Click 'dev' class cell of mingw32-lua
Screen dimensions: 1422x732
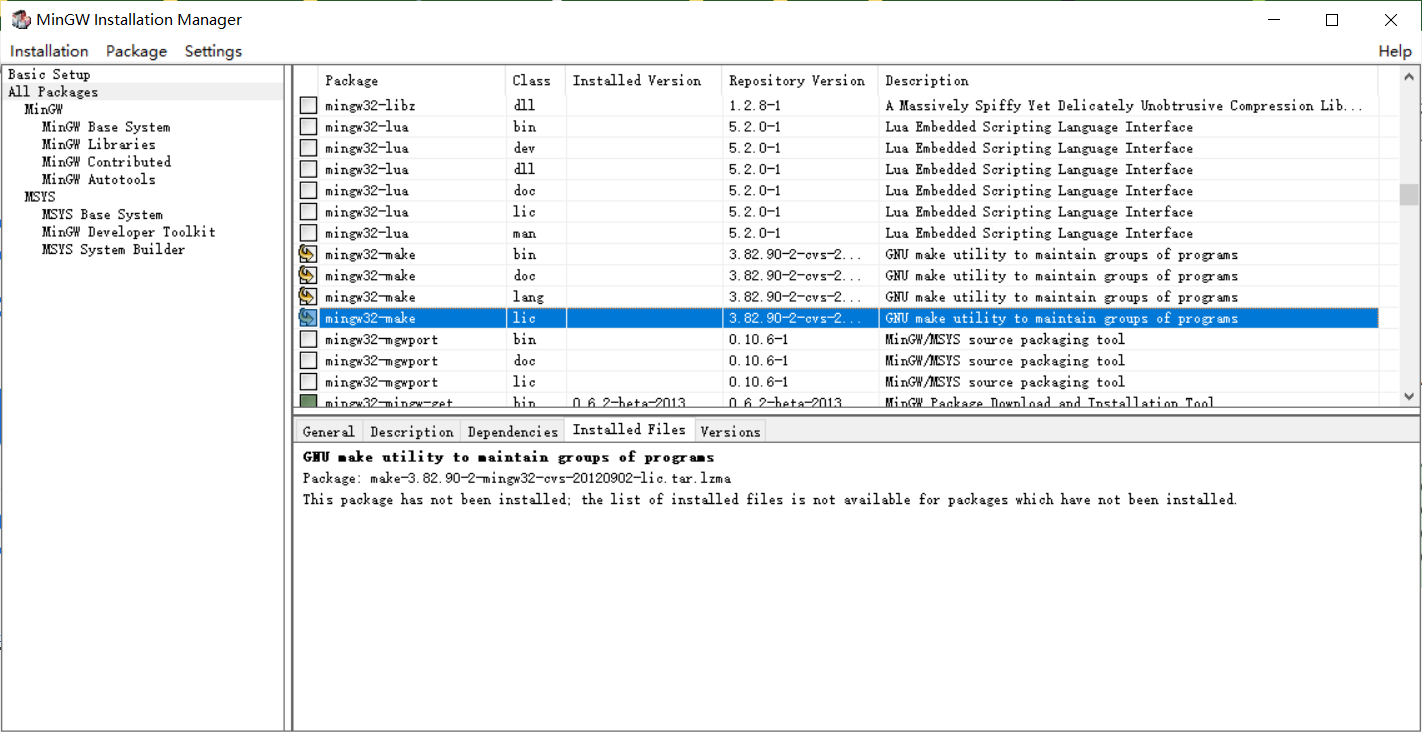pyautogui.click(x=524, y=148)
